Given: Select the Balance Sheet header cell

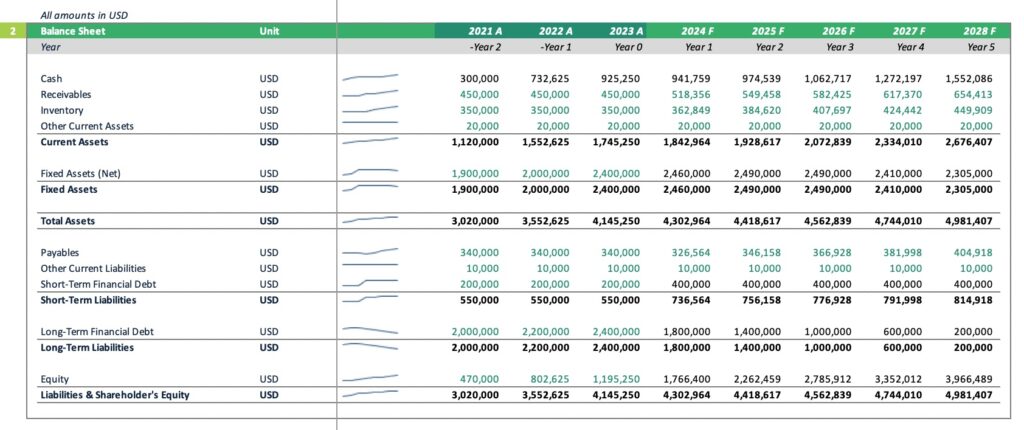Looking at the screenshot, I should (72, 31).
